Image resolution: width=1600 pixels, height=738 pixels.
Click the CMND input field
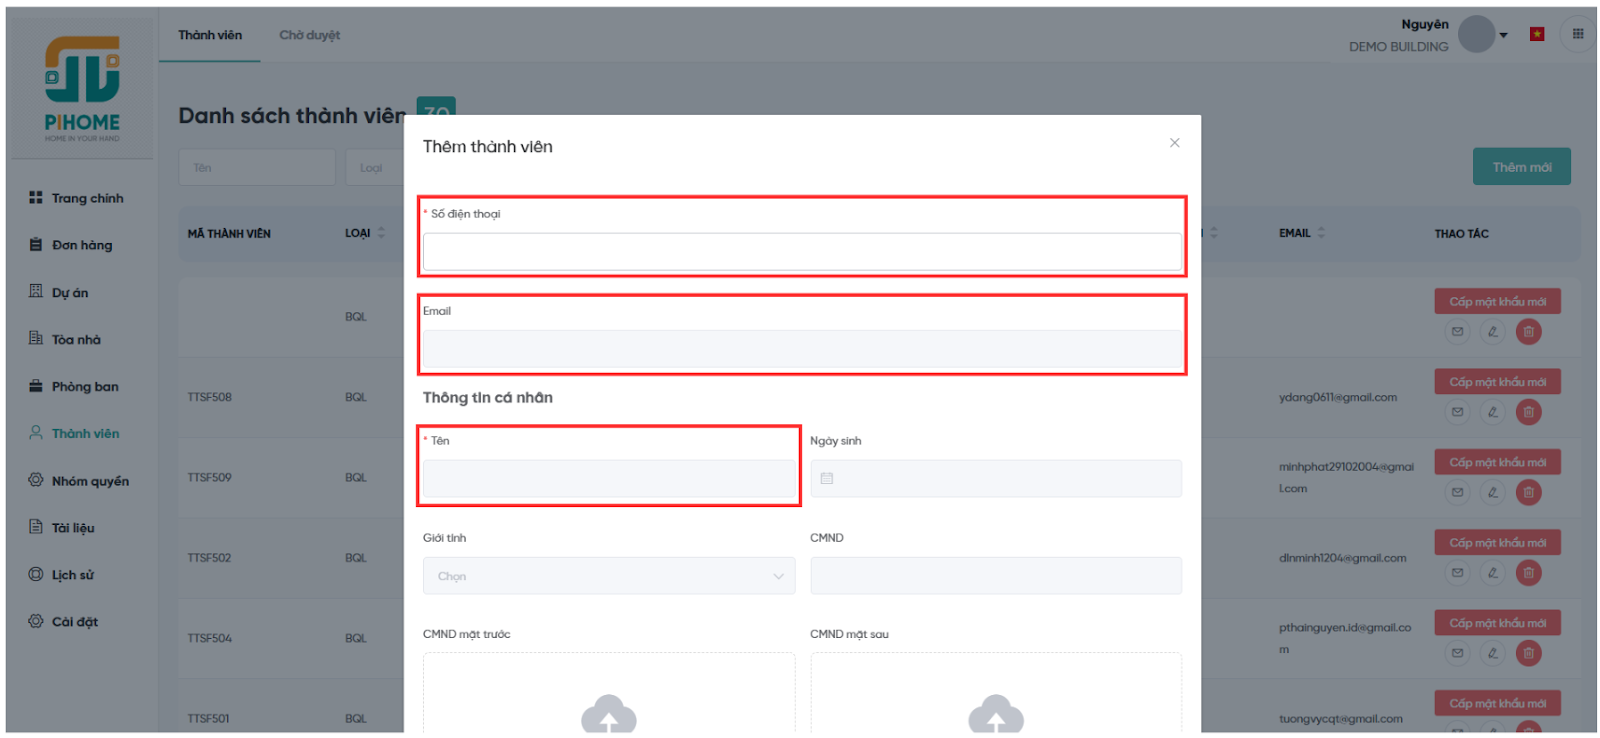995,576
